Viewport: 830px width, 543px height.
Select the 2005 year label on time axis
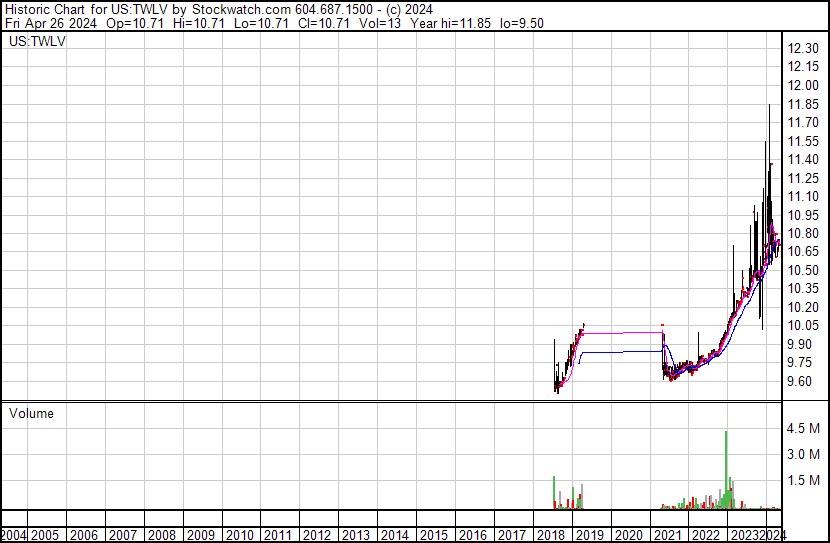click(x=45, y=536)
